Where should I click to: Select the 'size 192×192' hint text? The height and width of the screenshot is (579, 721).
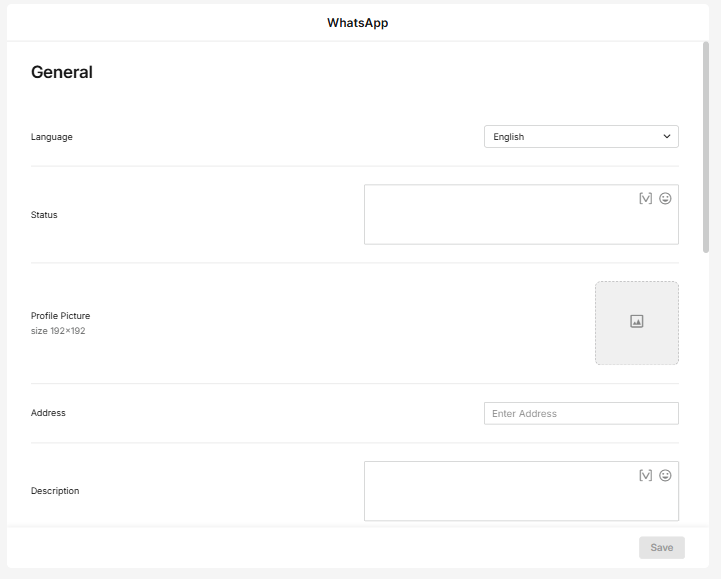[x=58, y=331]
